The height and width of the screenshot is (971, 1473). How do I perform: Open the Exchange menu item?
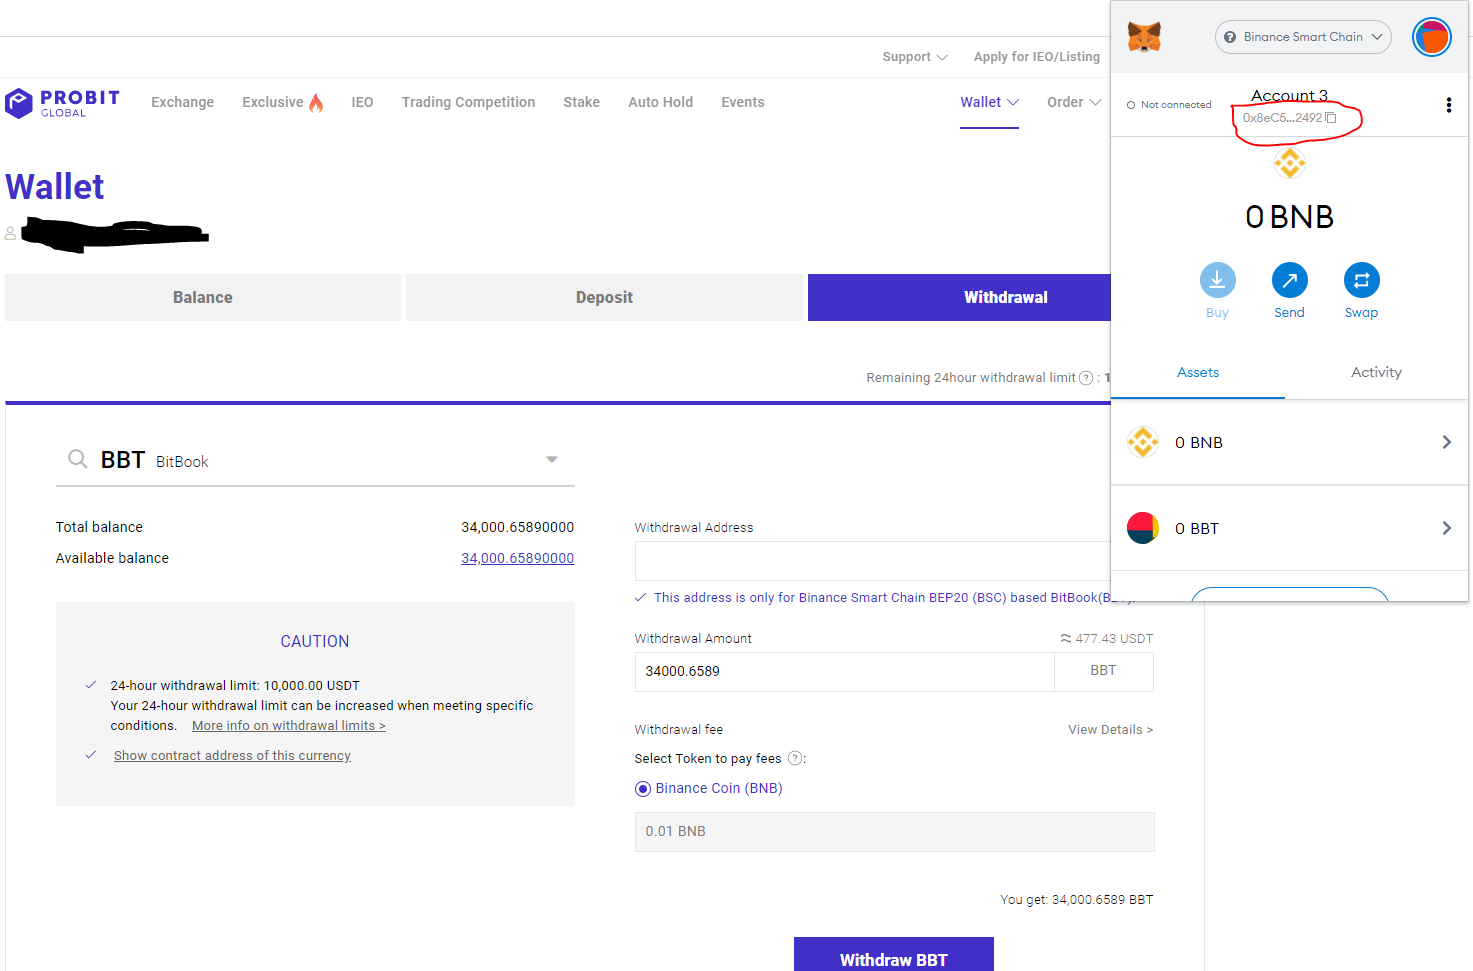tap(182, 102)
